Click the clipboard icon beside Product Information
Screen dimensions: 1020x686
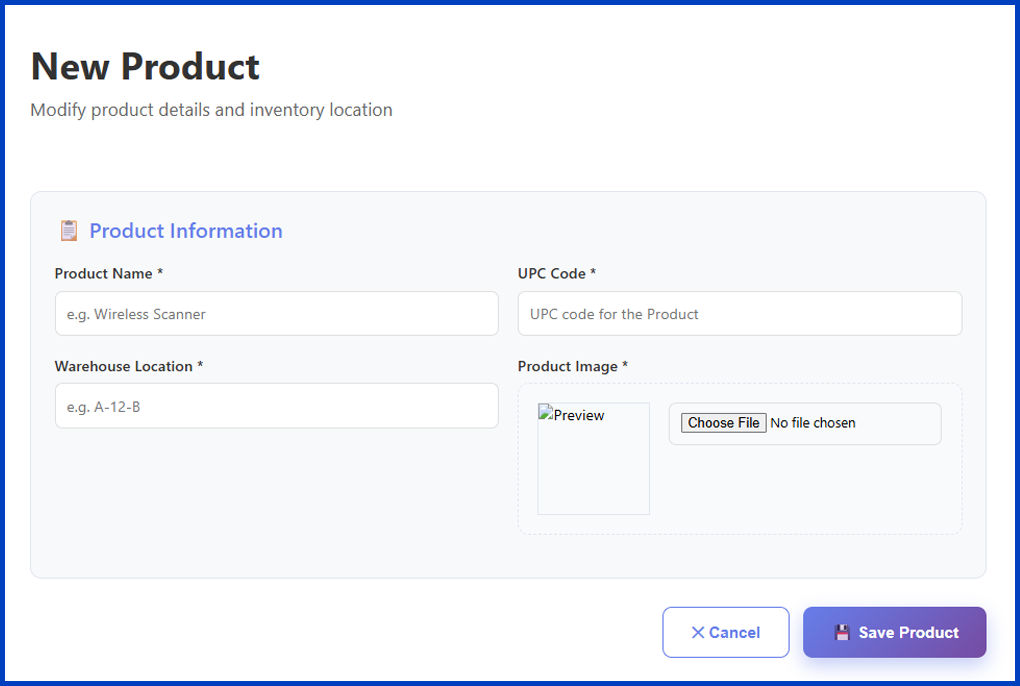pos(69,230)
